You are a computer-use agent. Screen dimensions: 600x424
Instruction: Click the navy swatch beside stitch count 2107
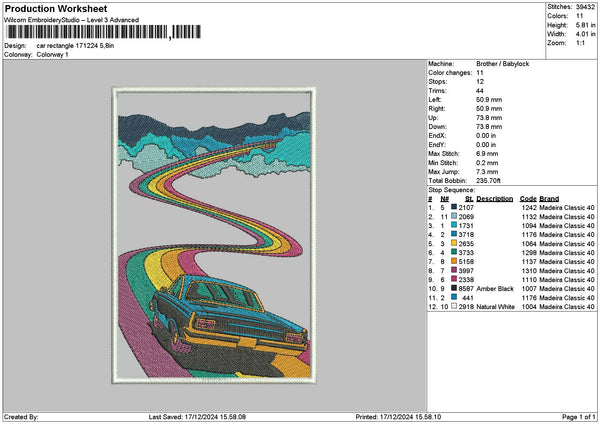(x=454, y=207)
